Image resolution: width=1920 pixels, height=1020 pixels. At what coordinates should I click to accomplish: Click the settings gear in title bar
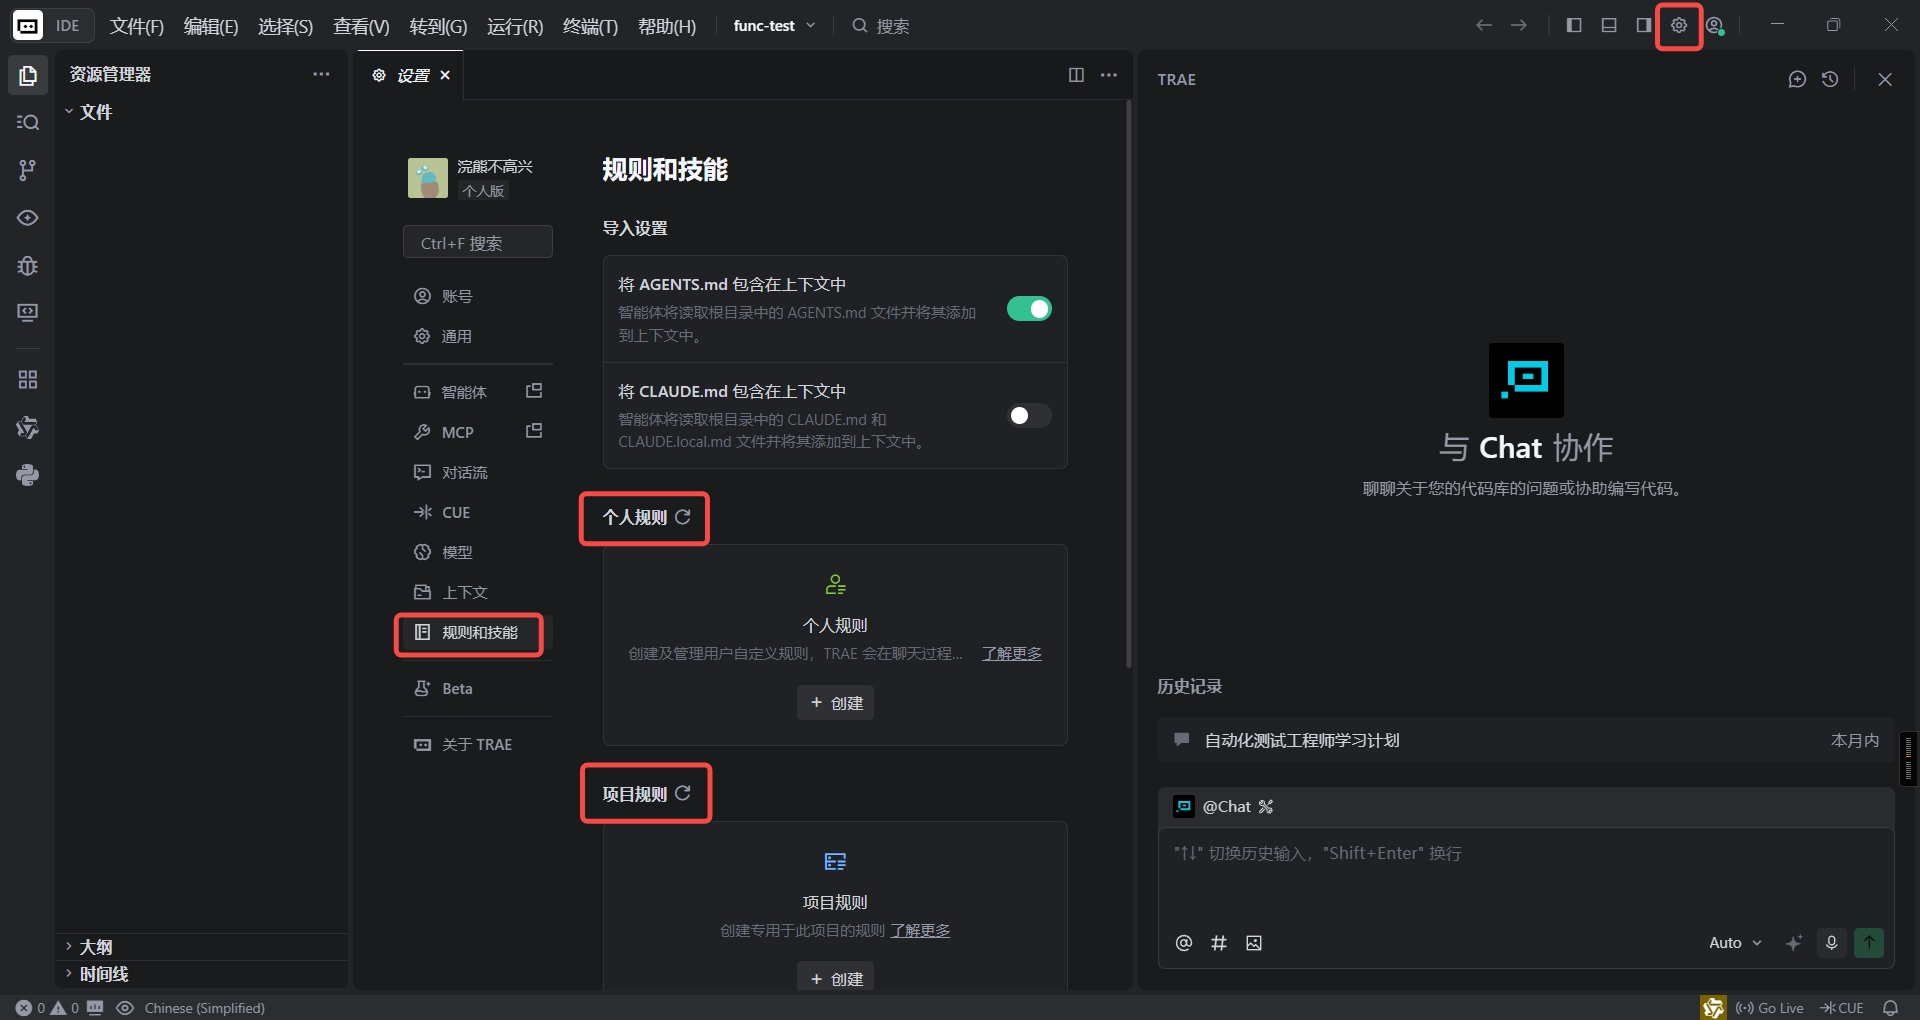tap(1679, 26)
